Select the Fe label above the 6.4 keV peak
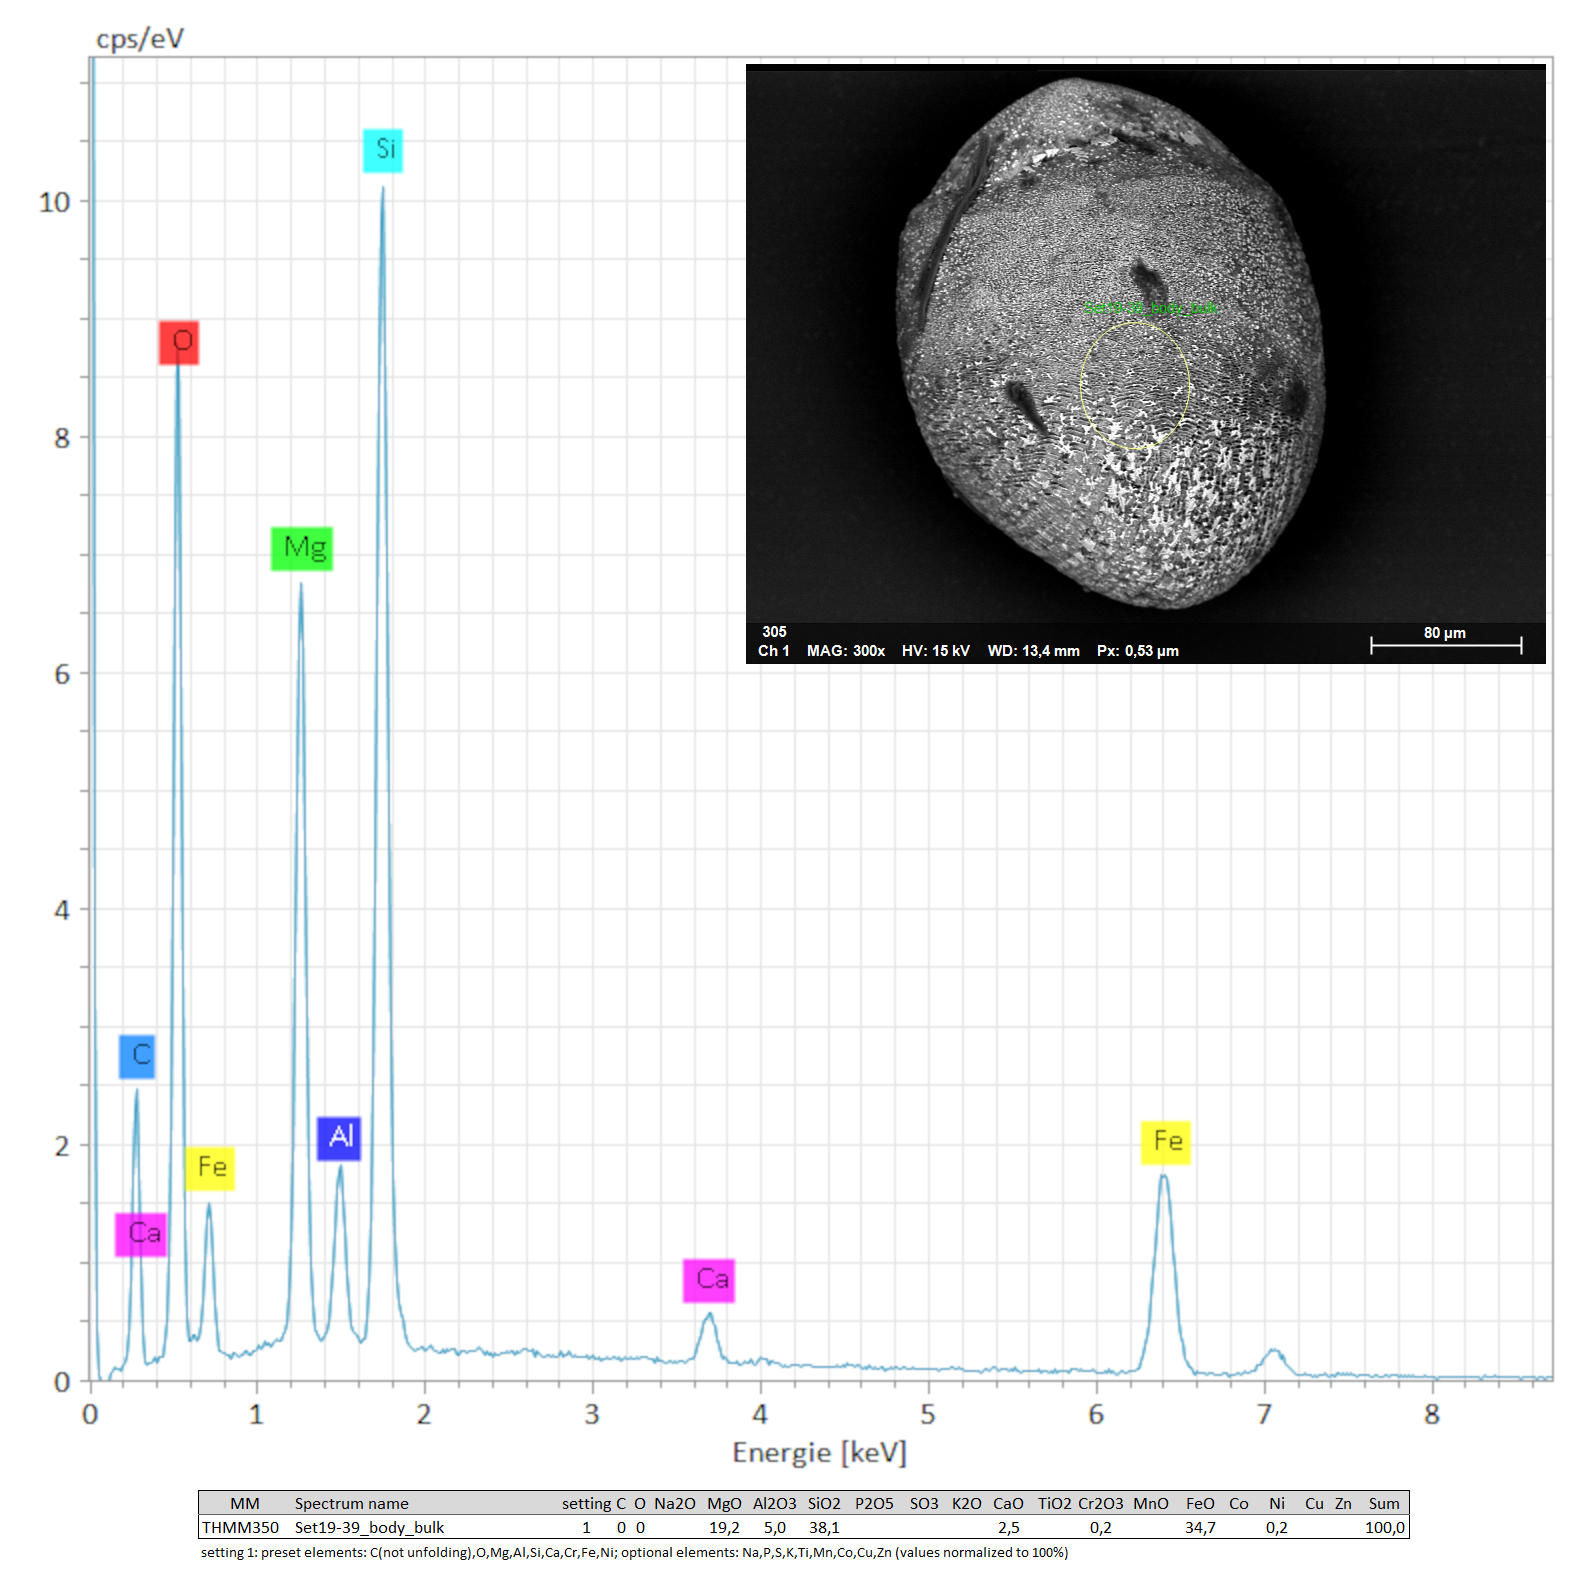 click(x=1166, y=1142)
